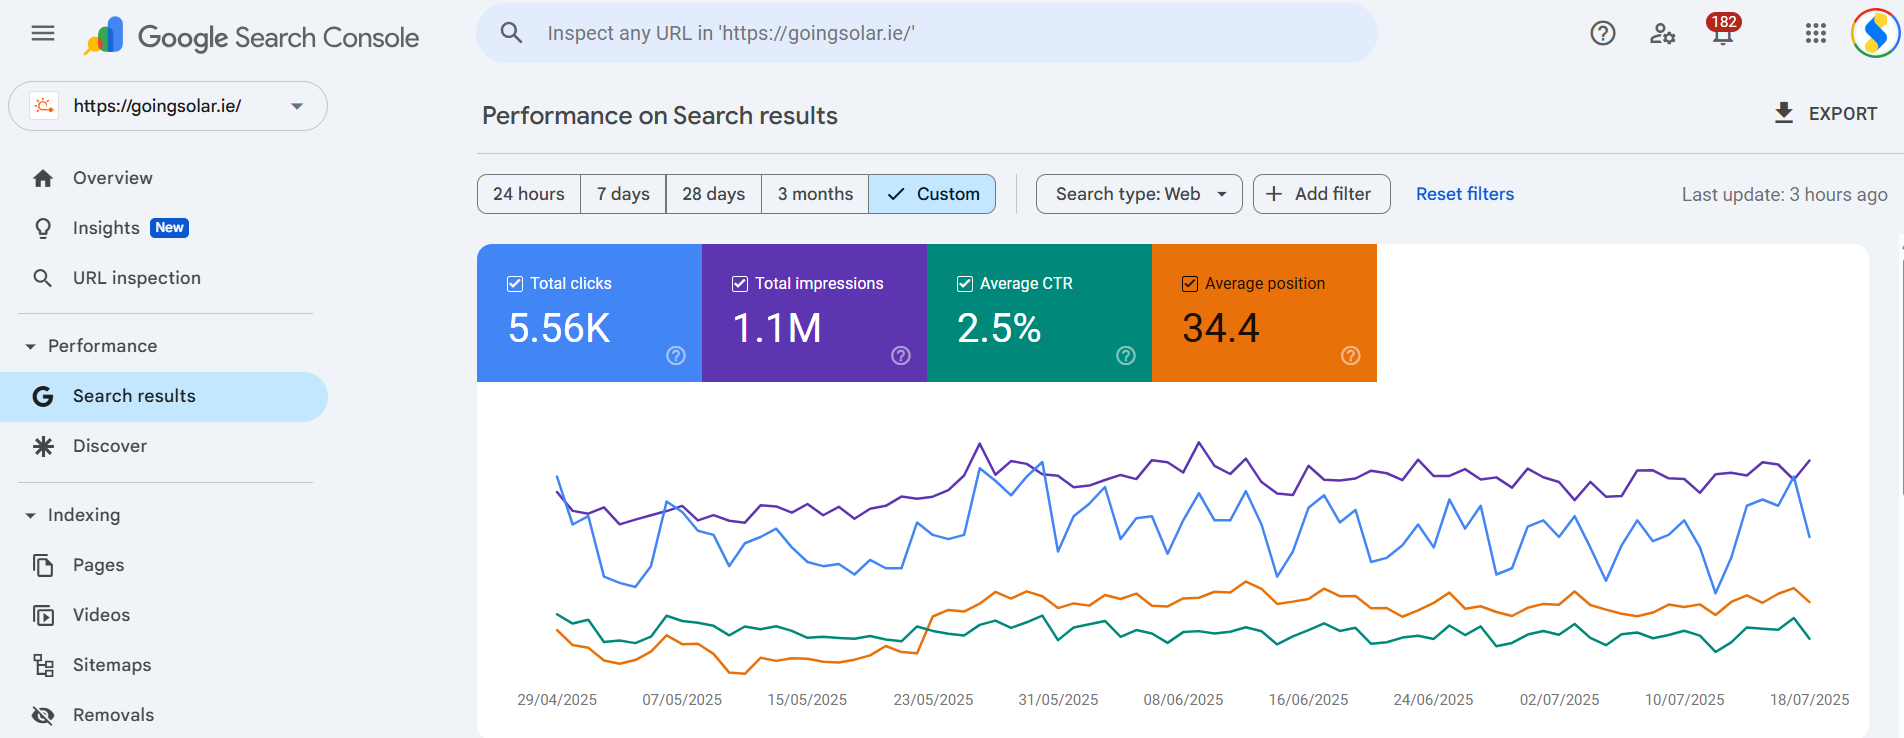Open the hamburger main menu
1904x738 pixels.
pos(43,34)
